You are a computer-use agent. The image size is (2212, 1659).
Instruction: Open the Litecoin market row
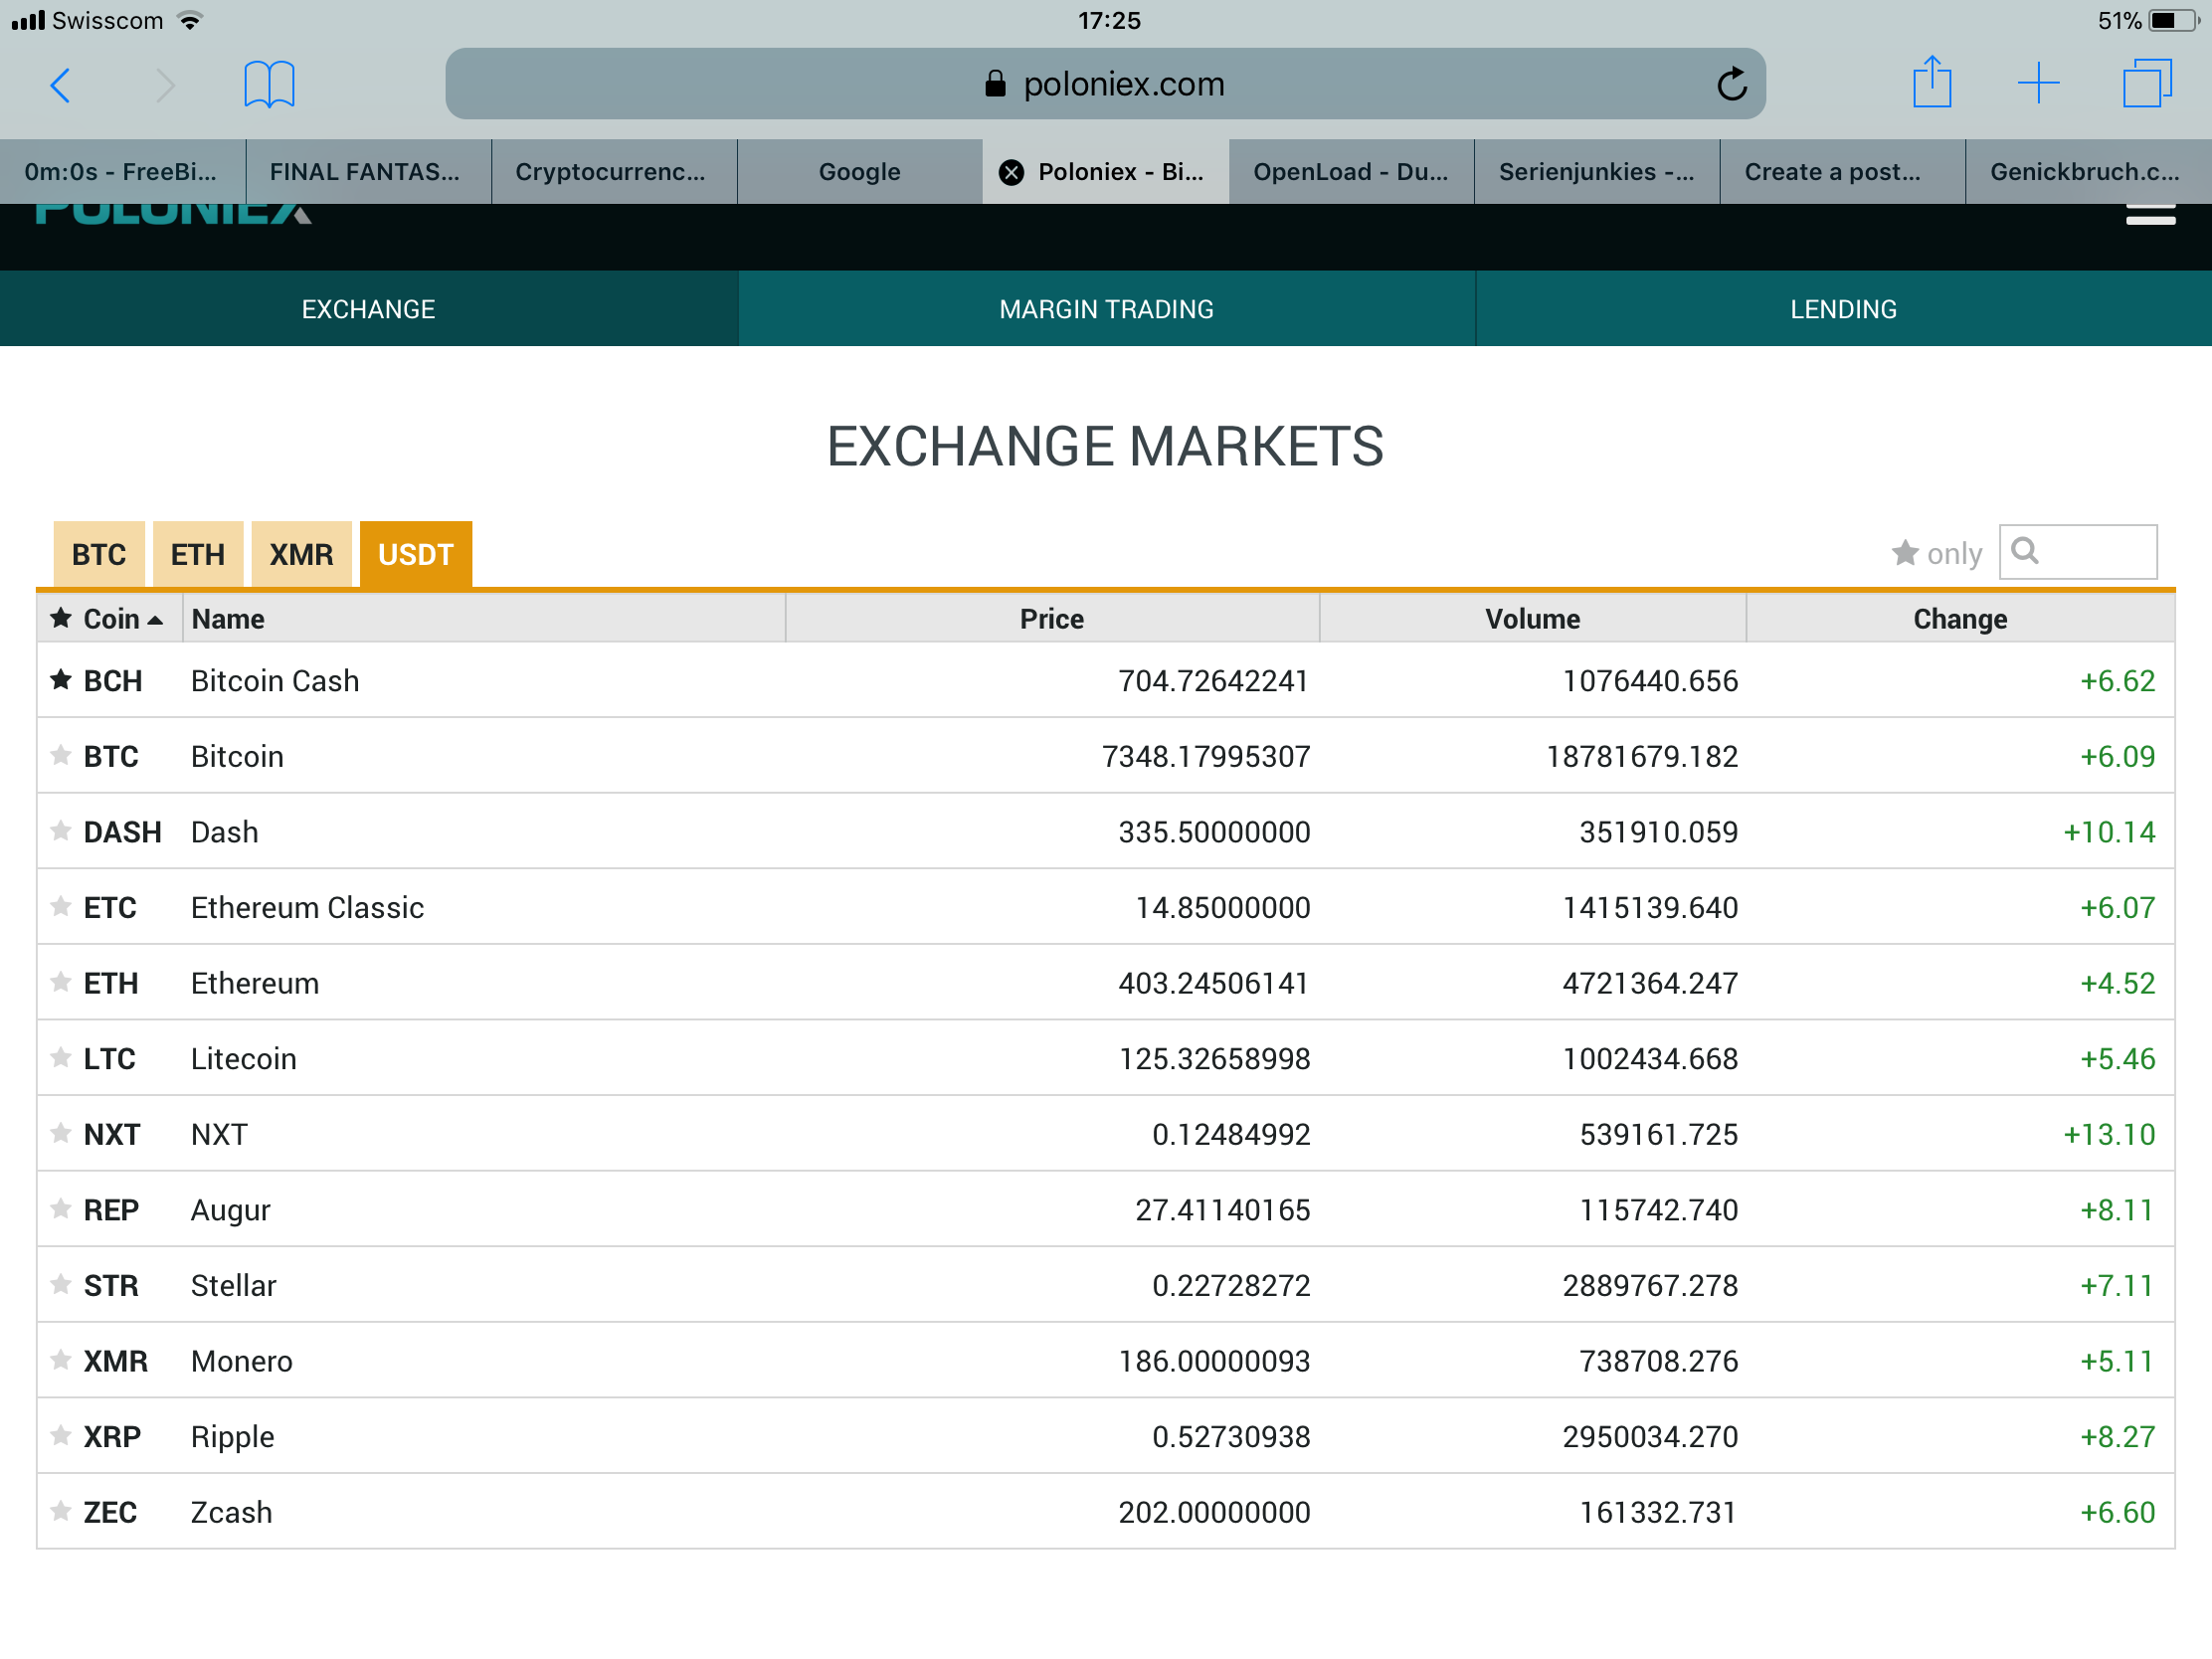coord(1106,1058)
